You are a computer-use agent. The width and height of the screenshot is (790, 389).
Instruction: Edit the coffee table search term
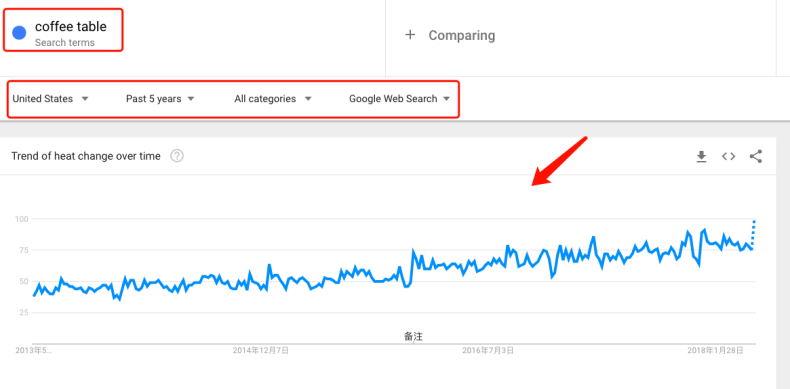(x=71, y=26)
